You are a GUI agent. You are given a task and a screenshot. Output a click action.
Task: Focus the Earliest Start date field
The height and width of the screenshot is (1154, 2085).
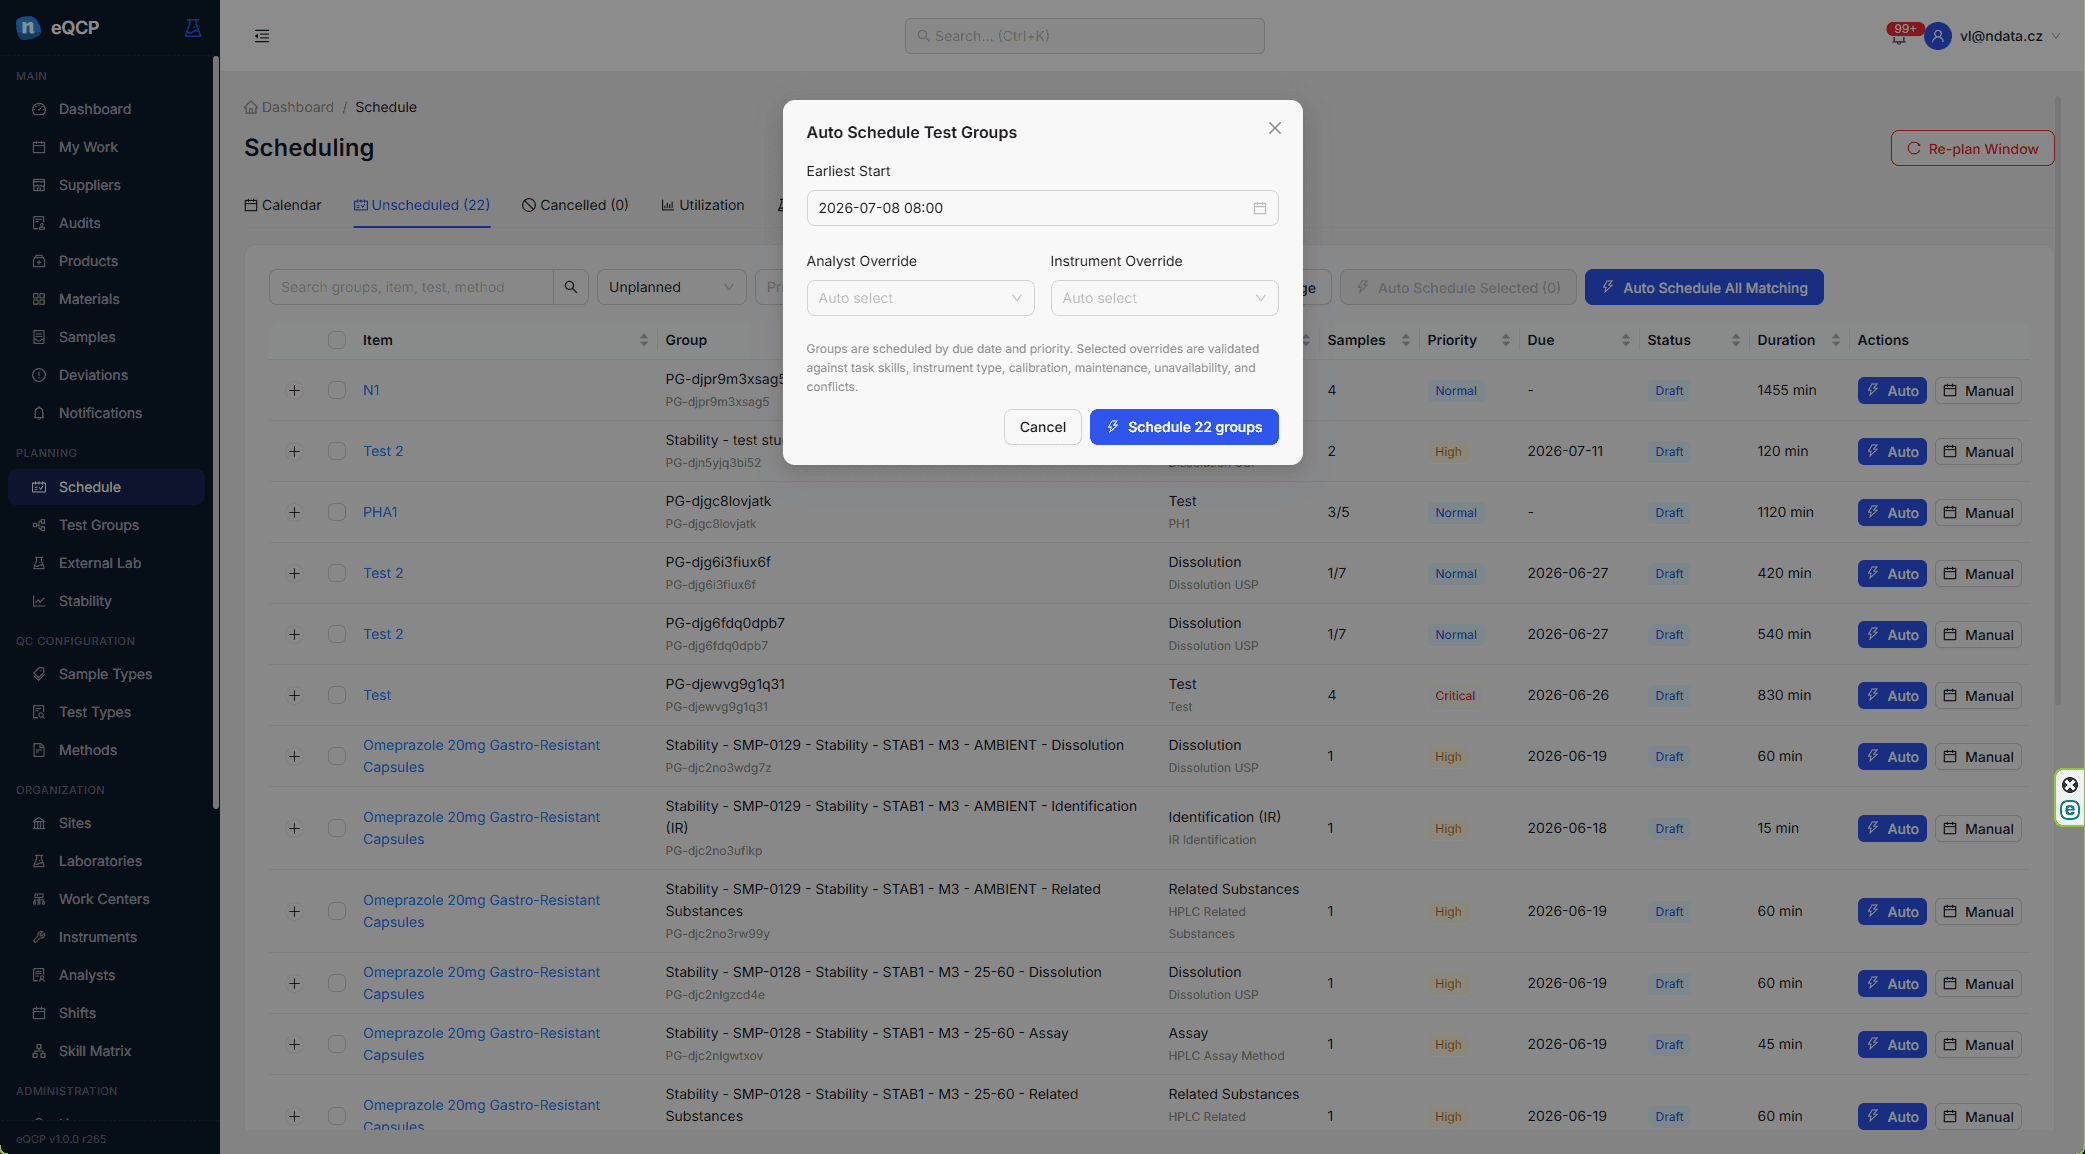point(1042,208)
